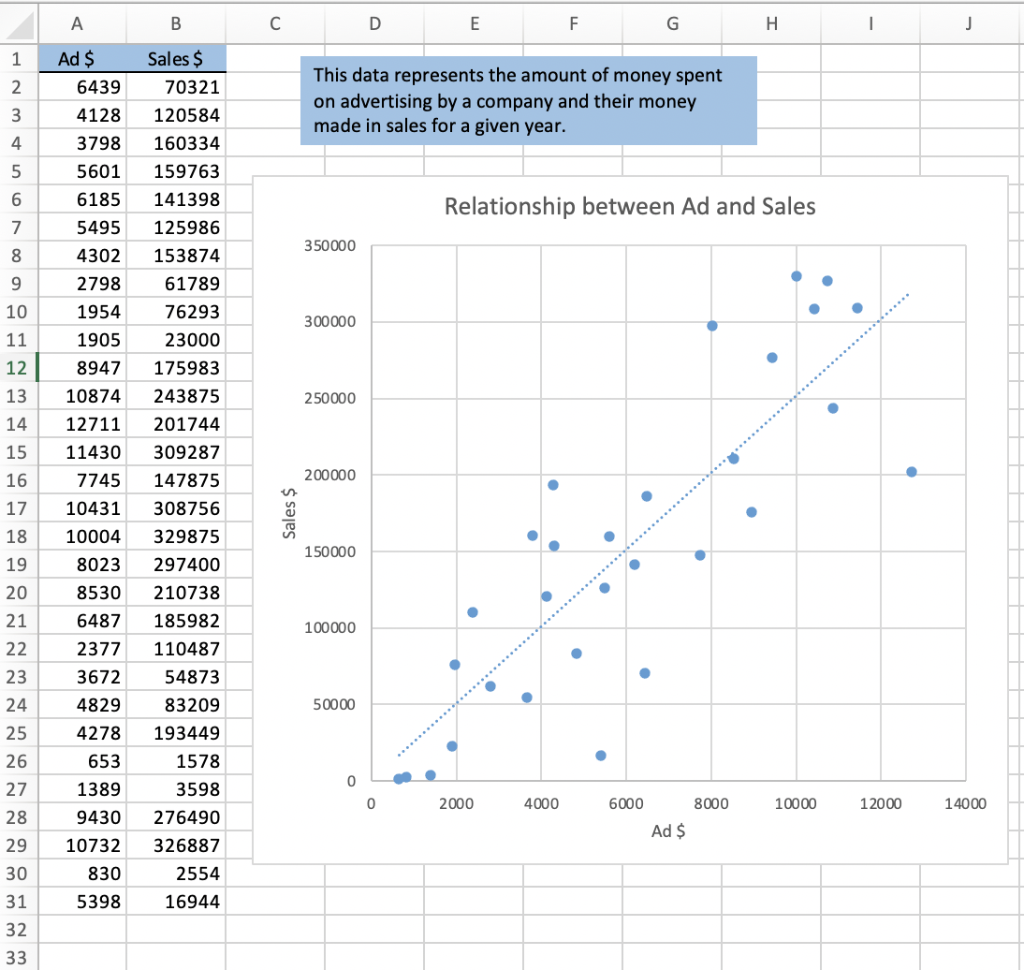Select column A header
The width and height of the screenshot is (1024, 970).
77,22
